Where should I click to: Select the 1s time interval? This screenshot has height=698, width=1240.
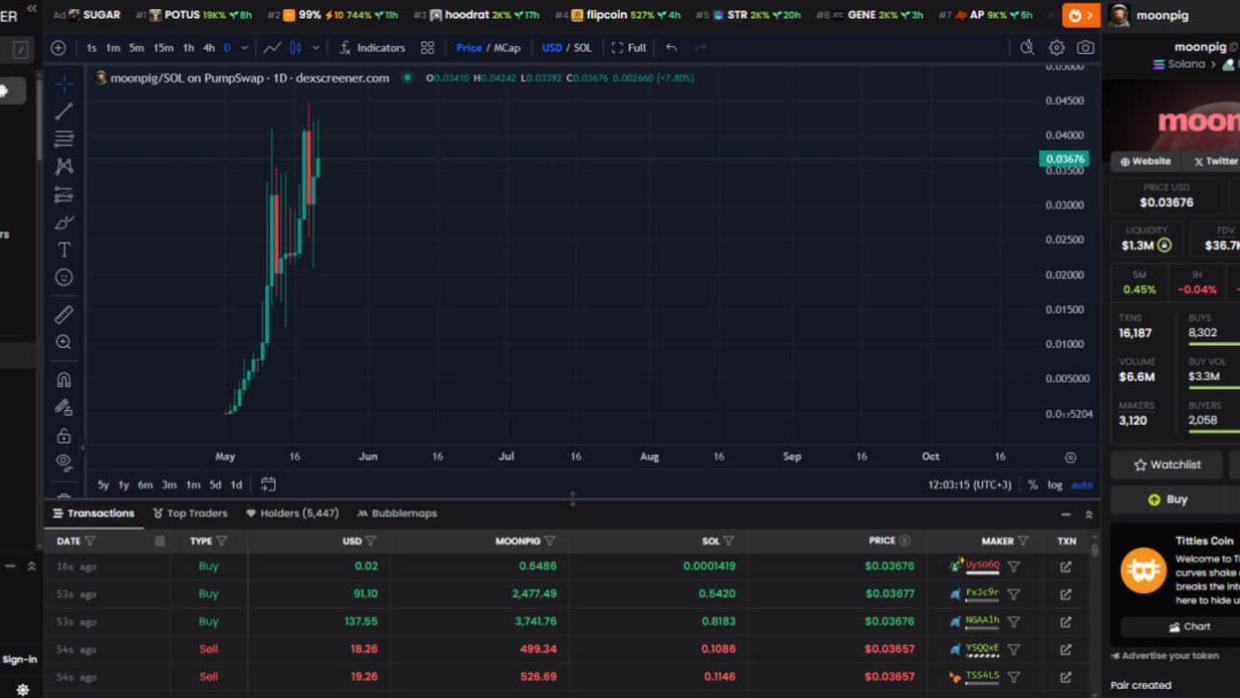(x=91, y=48)
